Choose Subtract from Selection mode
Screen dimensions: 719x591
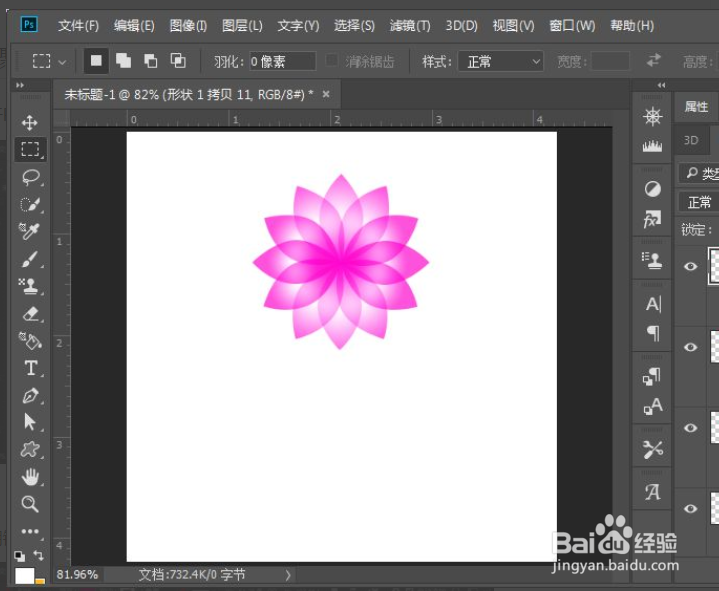[x=150, y=61]
